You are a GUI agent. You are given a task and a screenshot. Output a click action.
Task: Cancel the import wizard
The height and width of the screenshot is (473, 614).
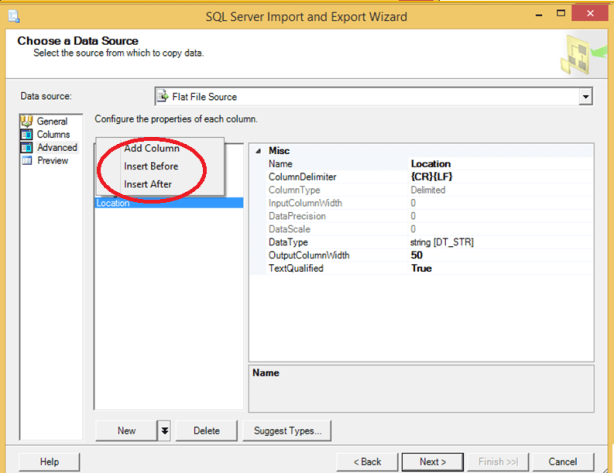562,462
